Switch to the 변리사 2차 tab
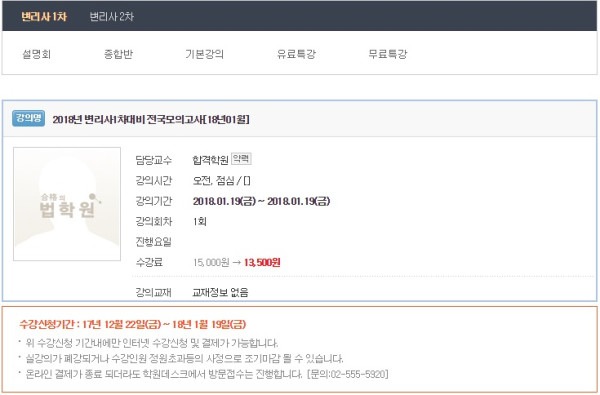The width and height of the screenshot is (600, 395). click(111, 16)
